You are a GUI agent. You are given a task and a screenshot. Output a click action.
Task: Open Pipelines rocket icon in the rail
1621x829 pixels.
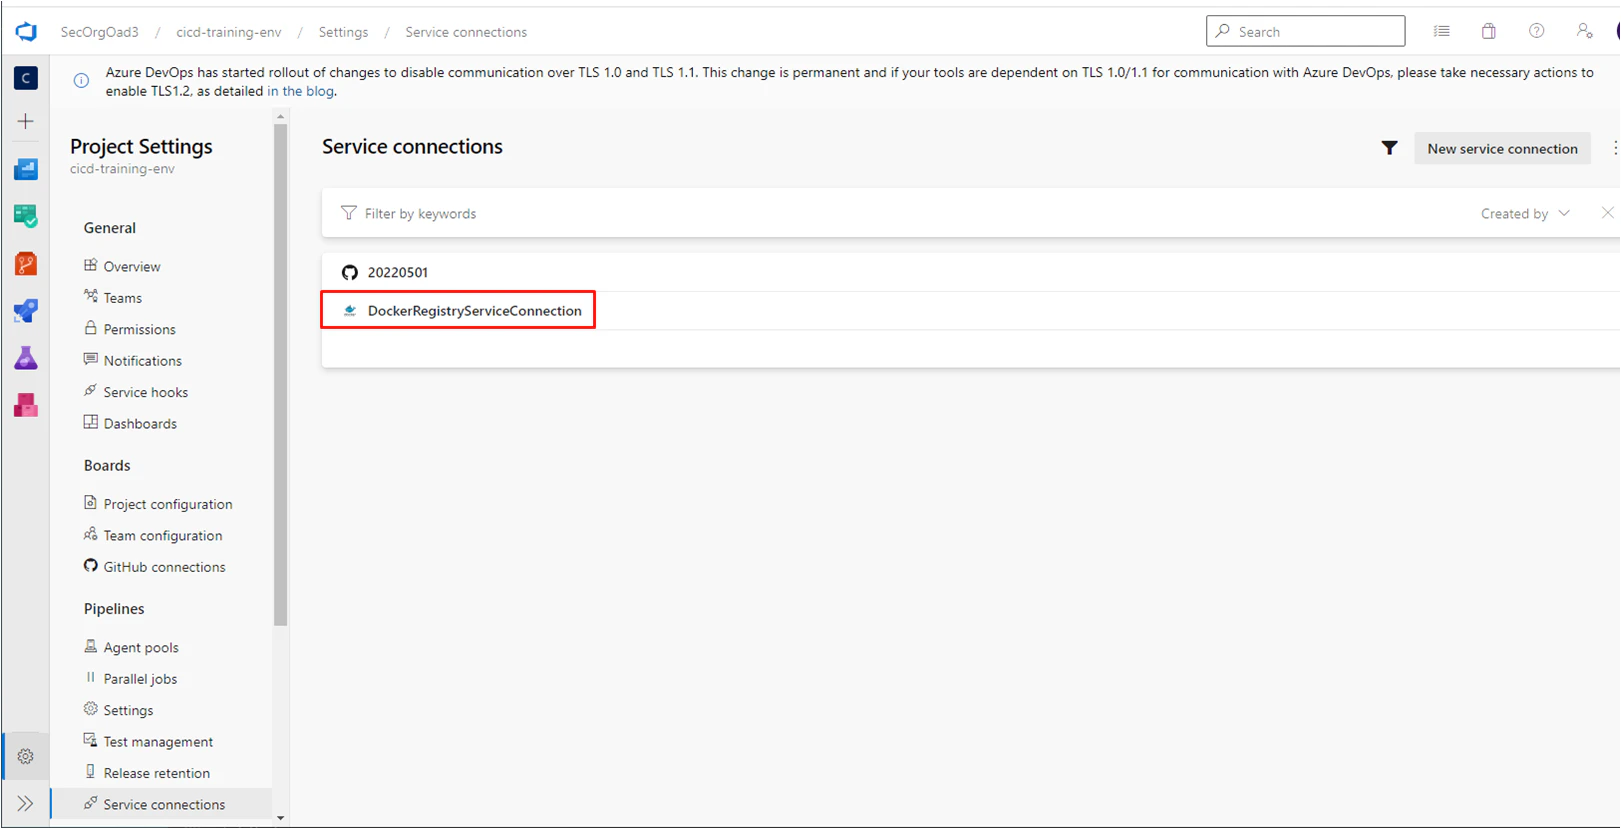pyautogui.click(x=26, y=311)
